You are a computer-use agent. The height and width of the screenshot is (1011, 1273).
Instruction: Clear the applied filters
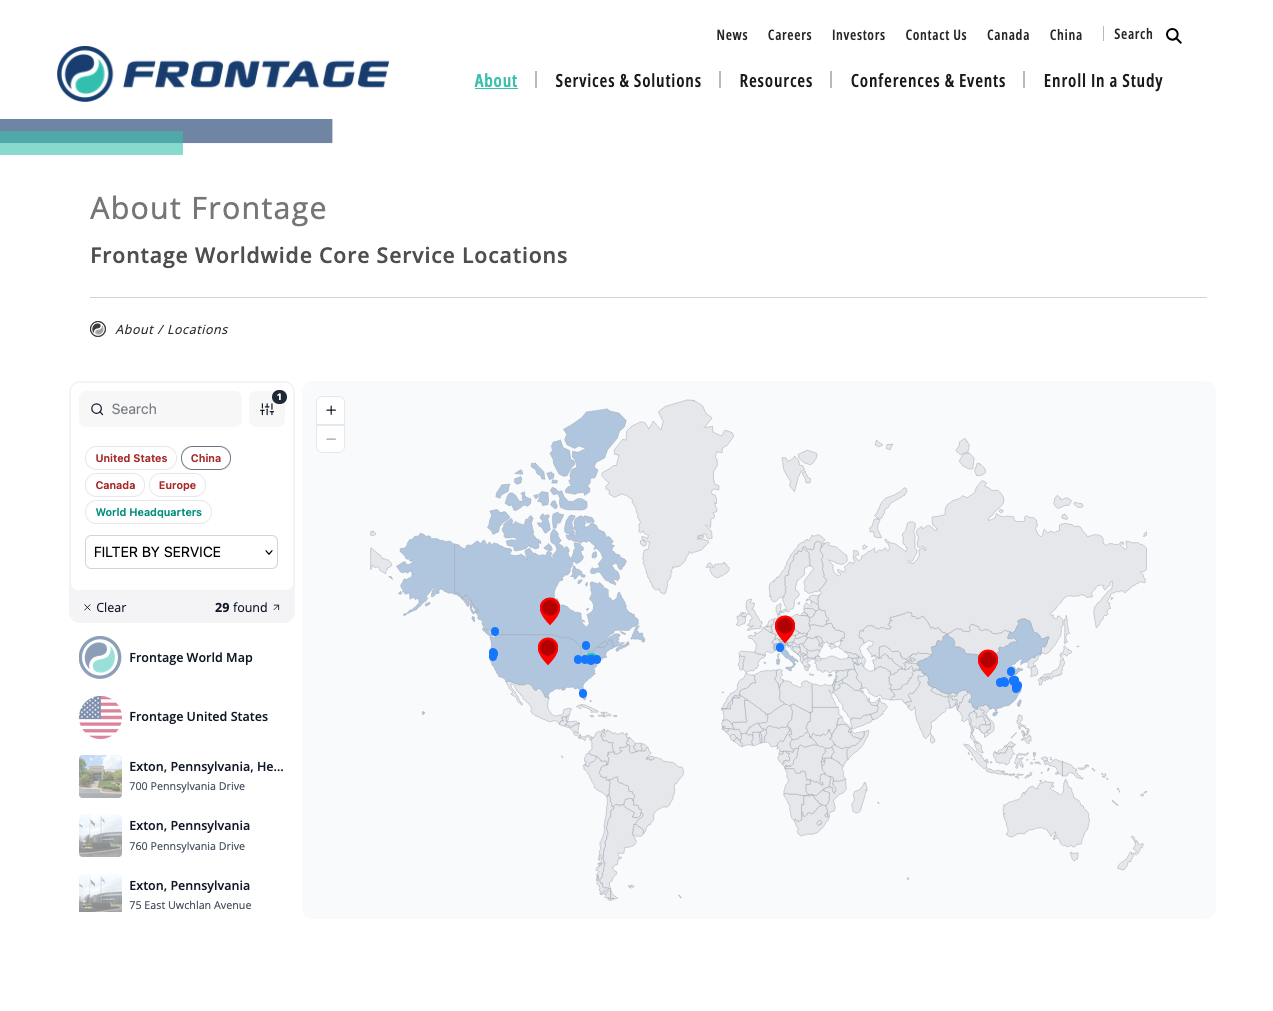(x=104, y=608)
